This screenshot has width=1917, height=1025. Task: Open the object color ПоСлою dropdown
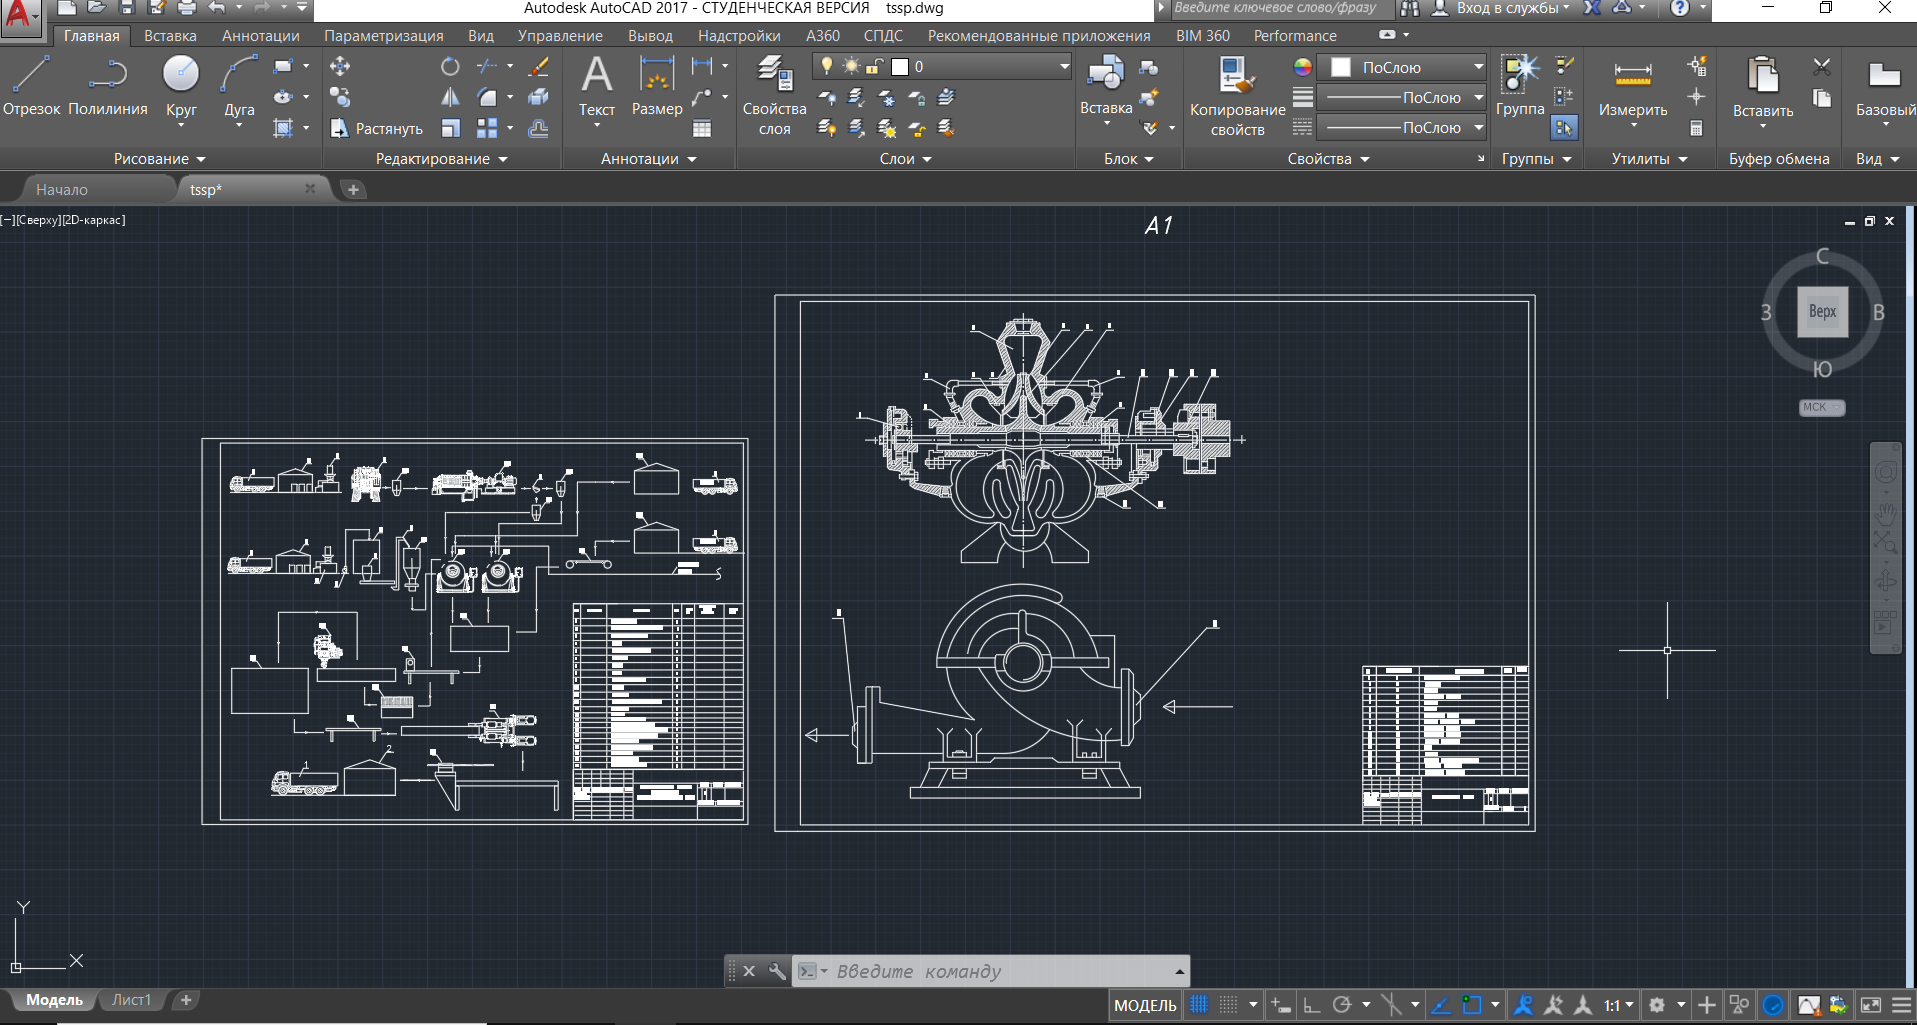pos(1401,67)
